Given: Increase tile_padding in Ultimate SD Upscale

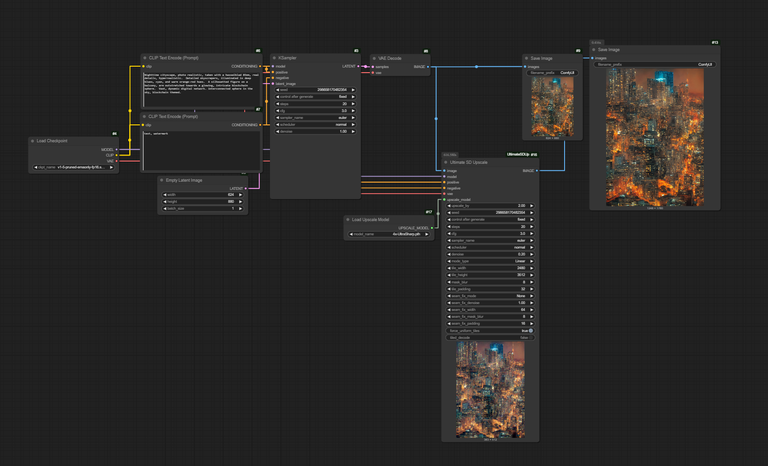Looking at the screenshot, I should (x=531, y=289).
